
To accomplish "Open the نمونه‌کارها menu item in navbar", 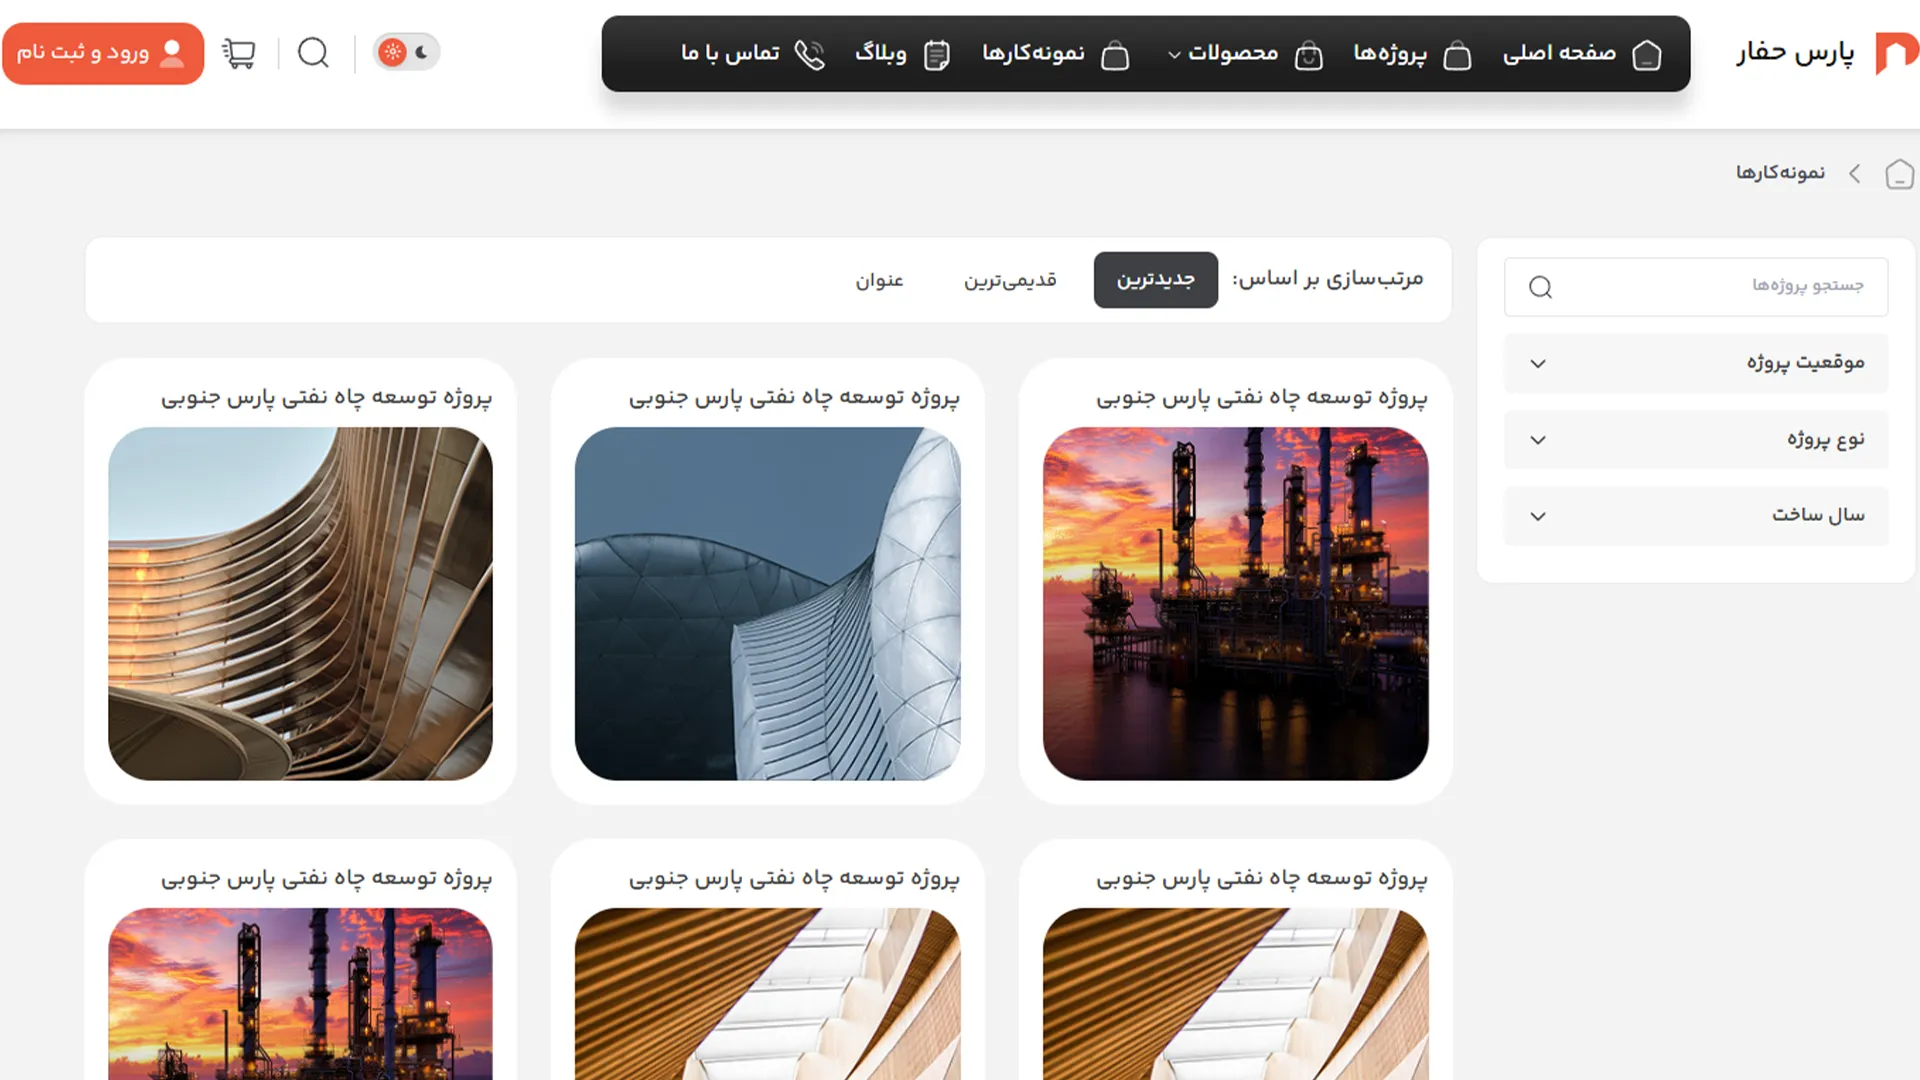I will 1033,53.
